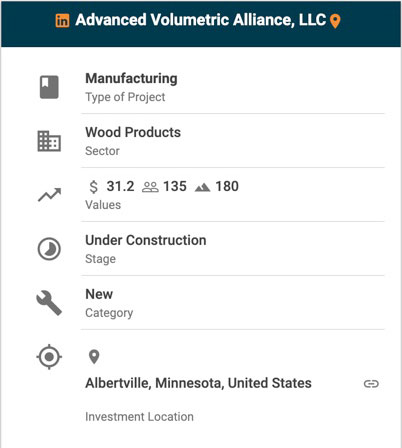The height and width of the screenshot is (448, 402).
Task: Click the trending arrow icon beside Values
Action: tap(49, 195)
